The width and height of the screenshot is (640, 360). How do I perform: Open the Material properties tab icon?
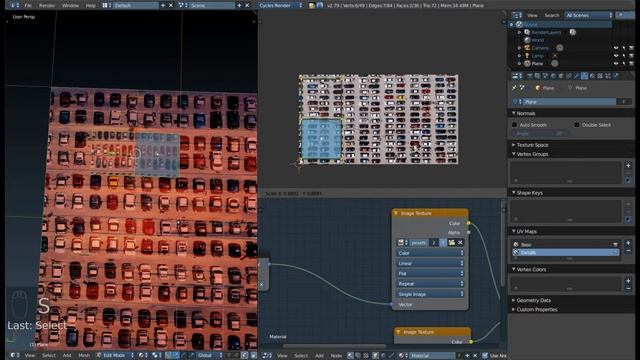coord(592,76)
